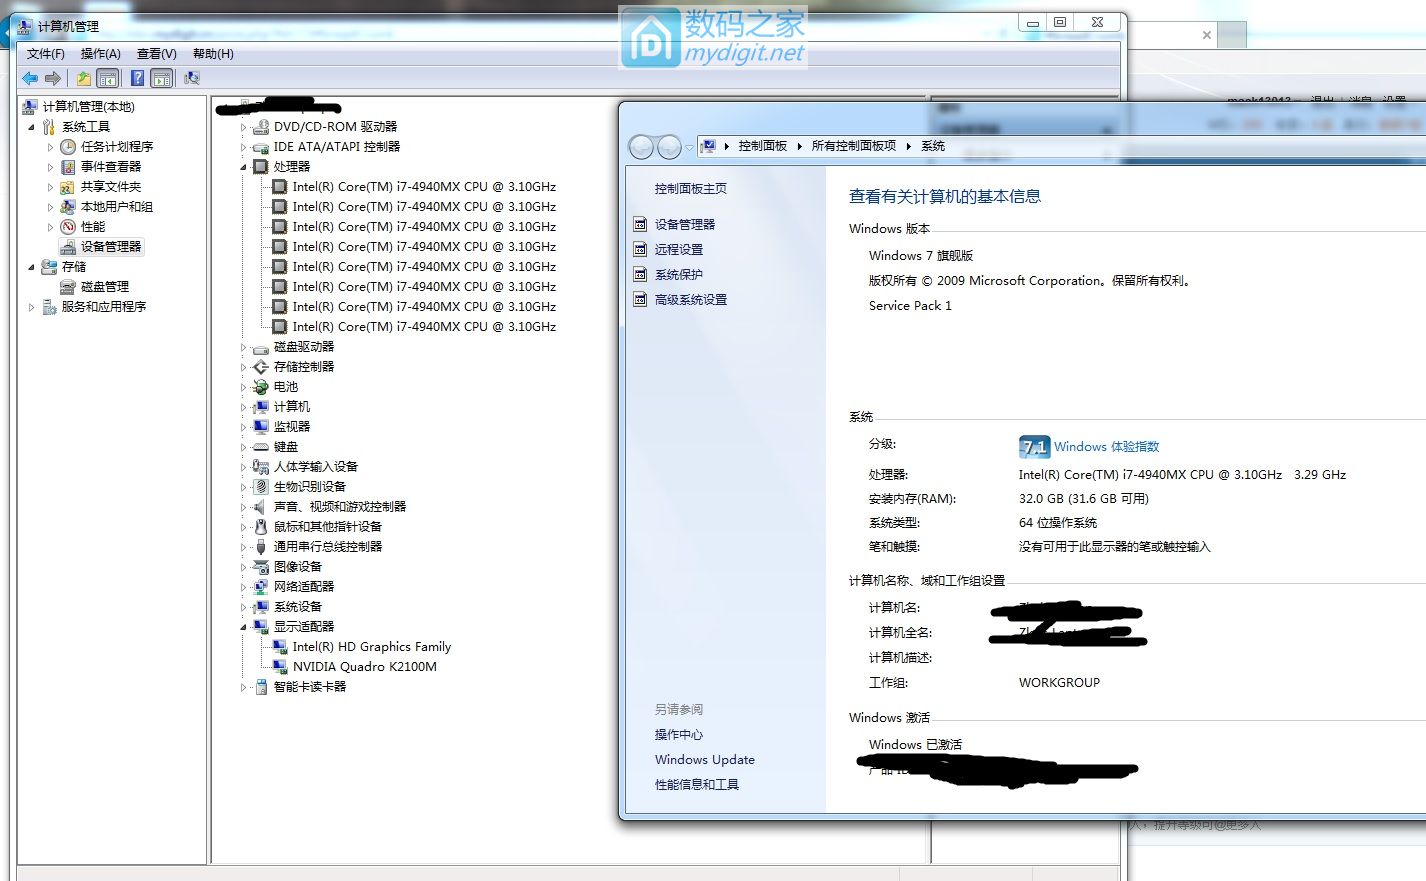Toggle the show/hide console tree toolbar icon

pyautogui.click(x=108, y=78)
